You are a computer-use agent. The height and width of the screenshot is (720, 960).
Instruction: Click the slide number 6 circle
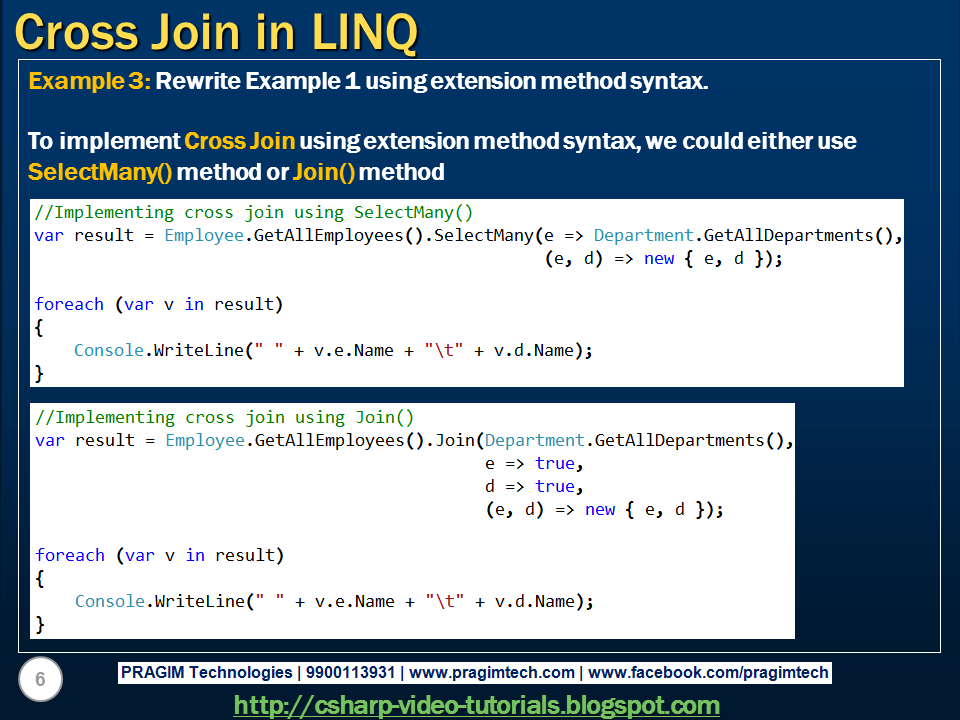(40, 679)
